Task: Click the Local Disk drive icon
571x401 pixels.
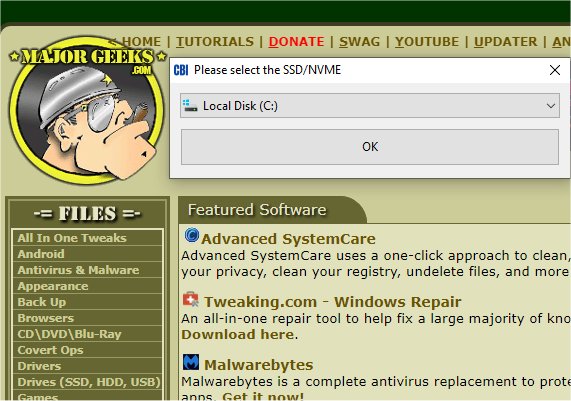Action: click(x=190, y=105)
